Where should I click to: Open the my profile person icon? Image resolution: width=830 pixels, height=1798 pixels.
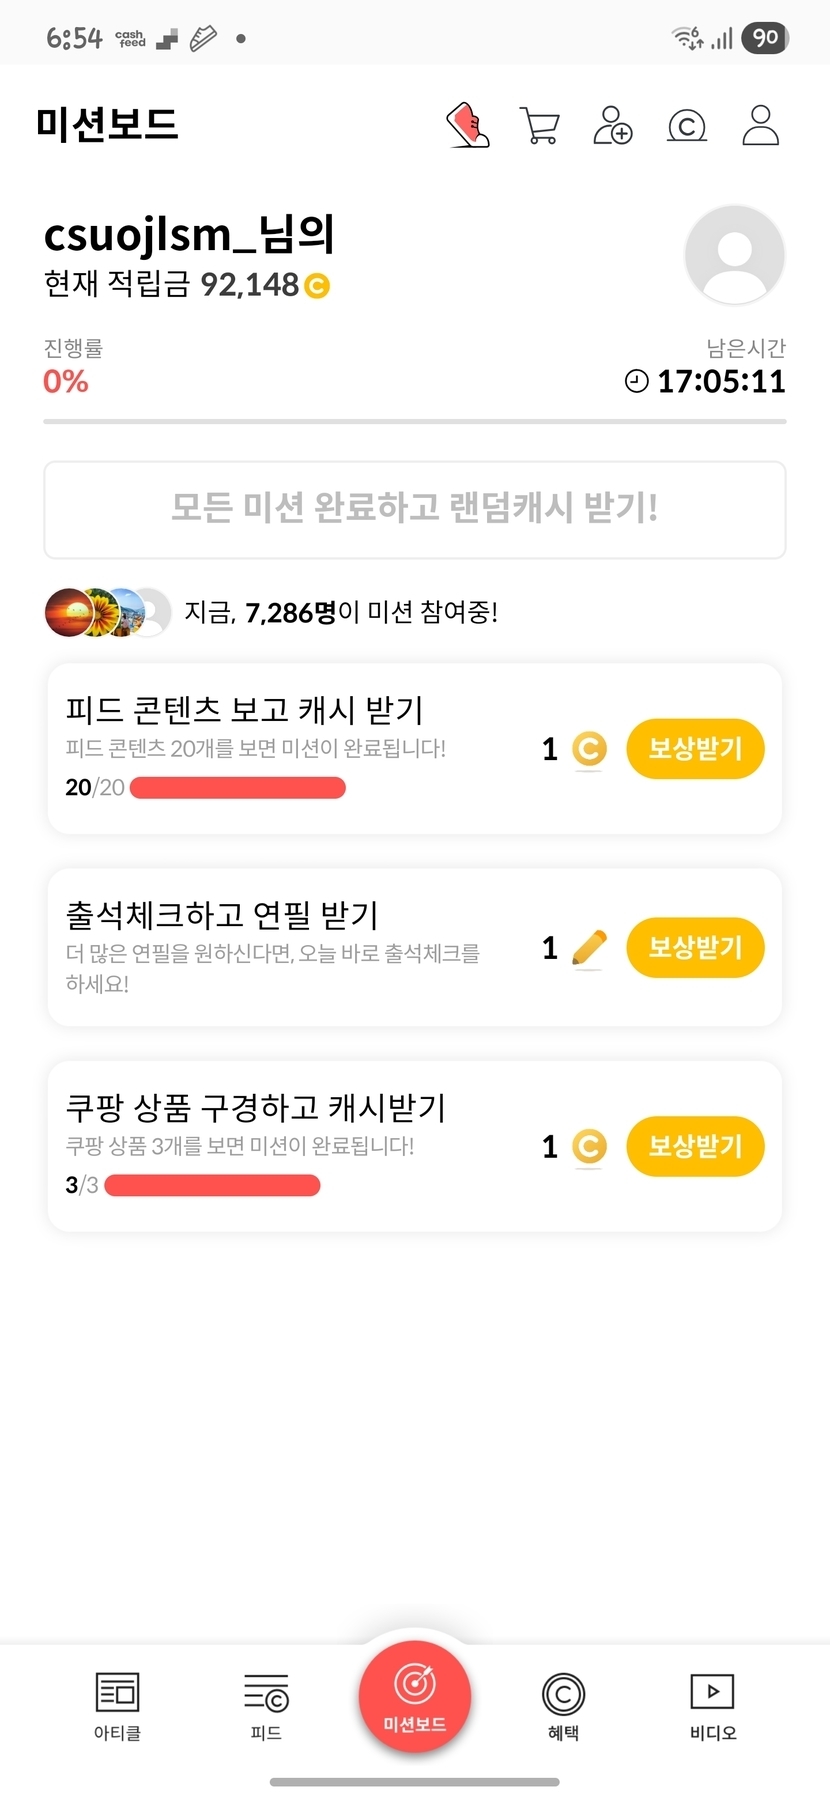pos(760,126)
